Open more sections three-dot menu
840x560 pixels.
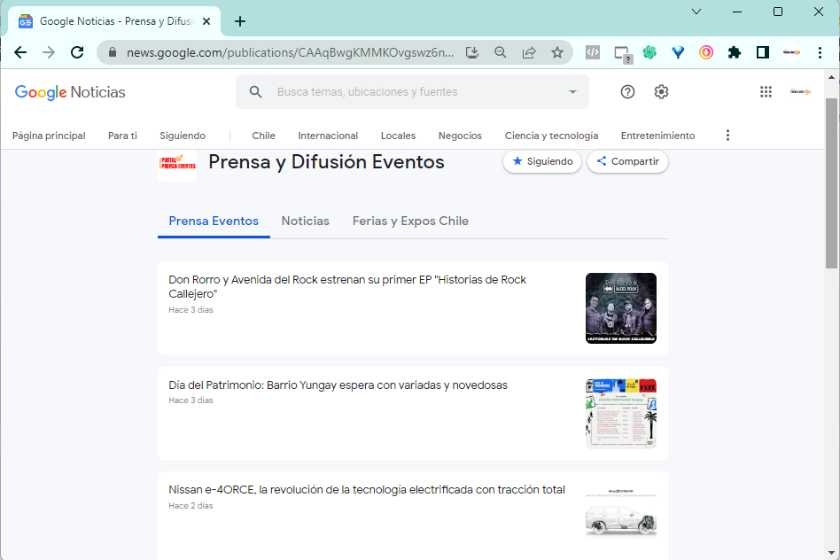(727, 136)
